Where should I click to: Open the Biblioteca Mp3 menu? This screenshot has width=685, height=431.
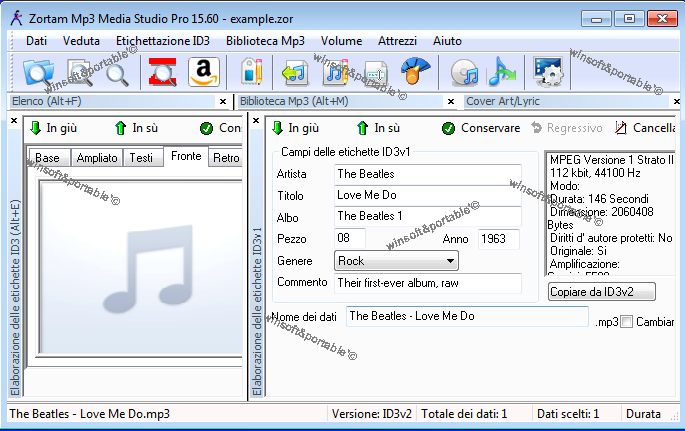click(265, 41)
